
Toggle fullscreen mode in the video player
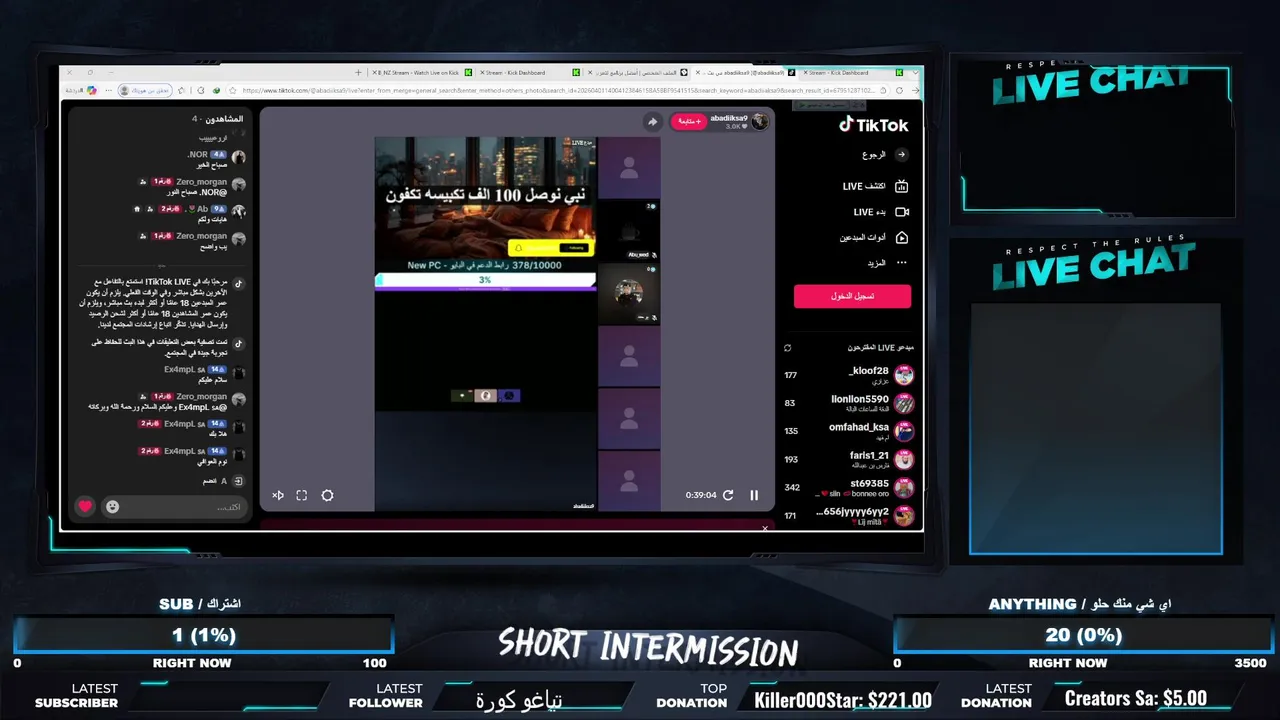(x=302, y=495)
